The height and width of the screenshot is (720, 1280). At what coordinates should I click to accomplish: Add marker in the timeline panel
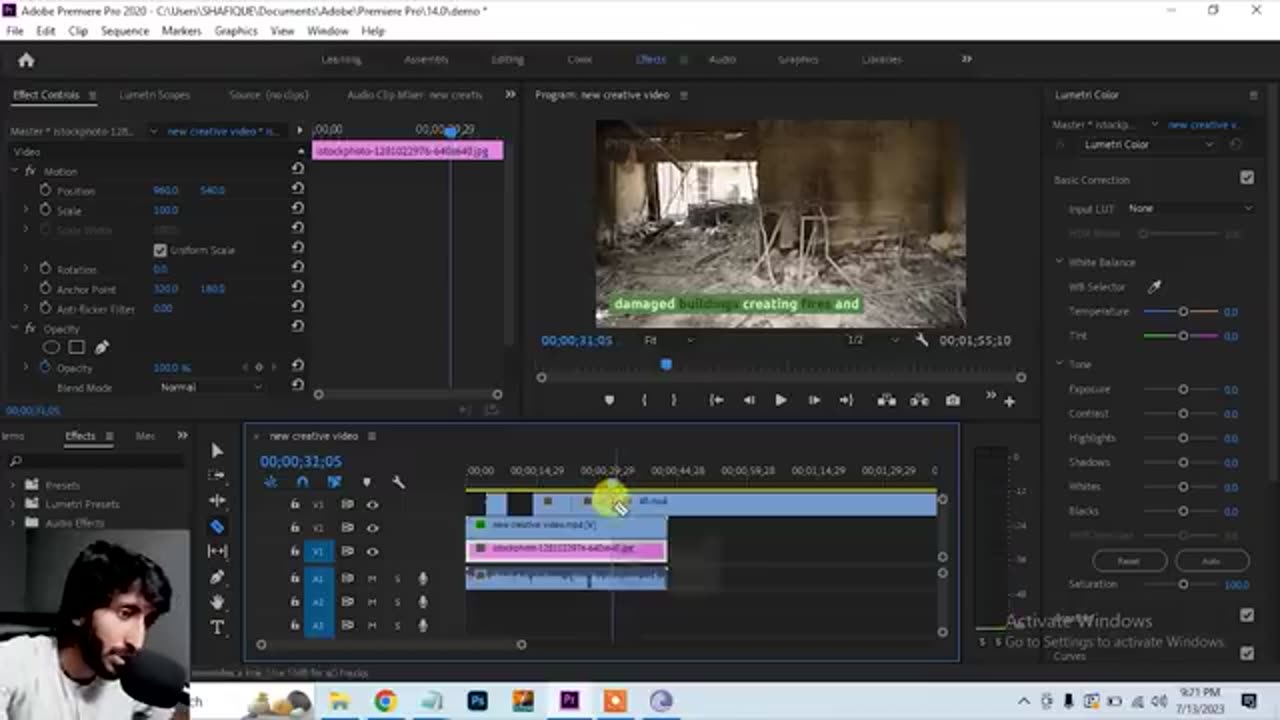coord(366,482)
